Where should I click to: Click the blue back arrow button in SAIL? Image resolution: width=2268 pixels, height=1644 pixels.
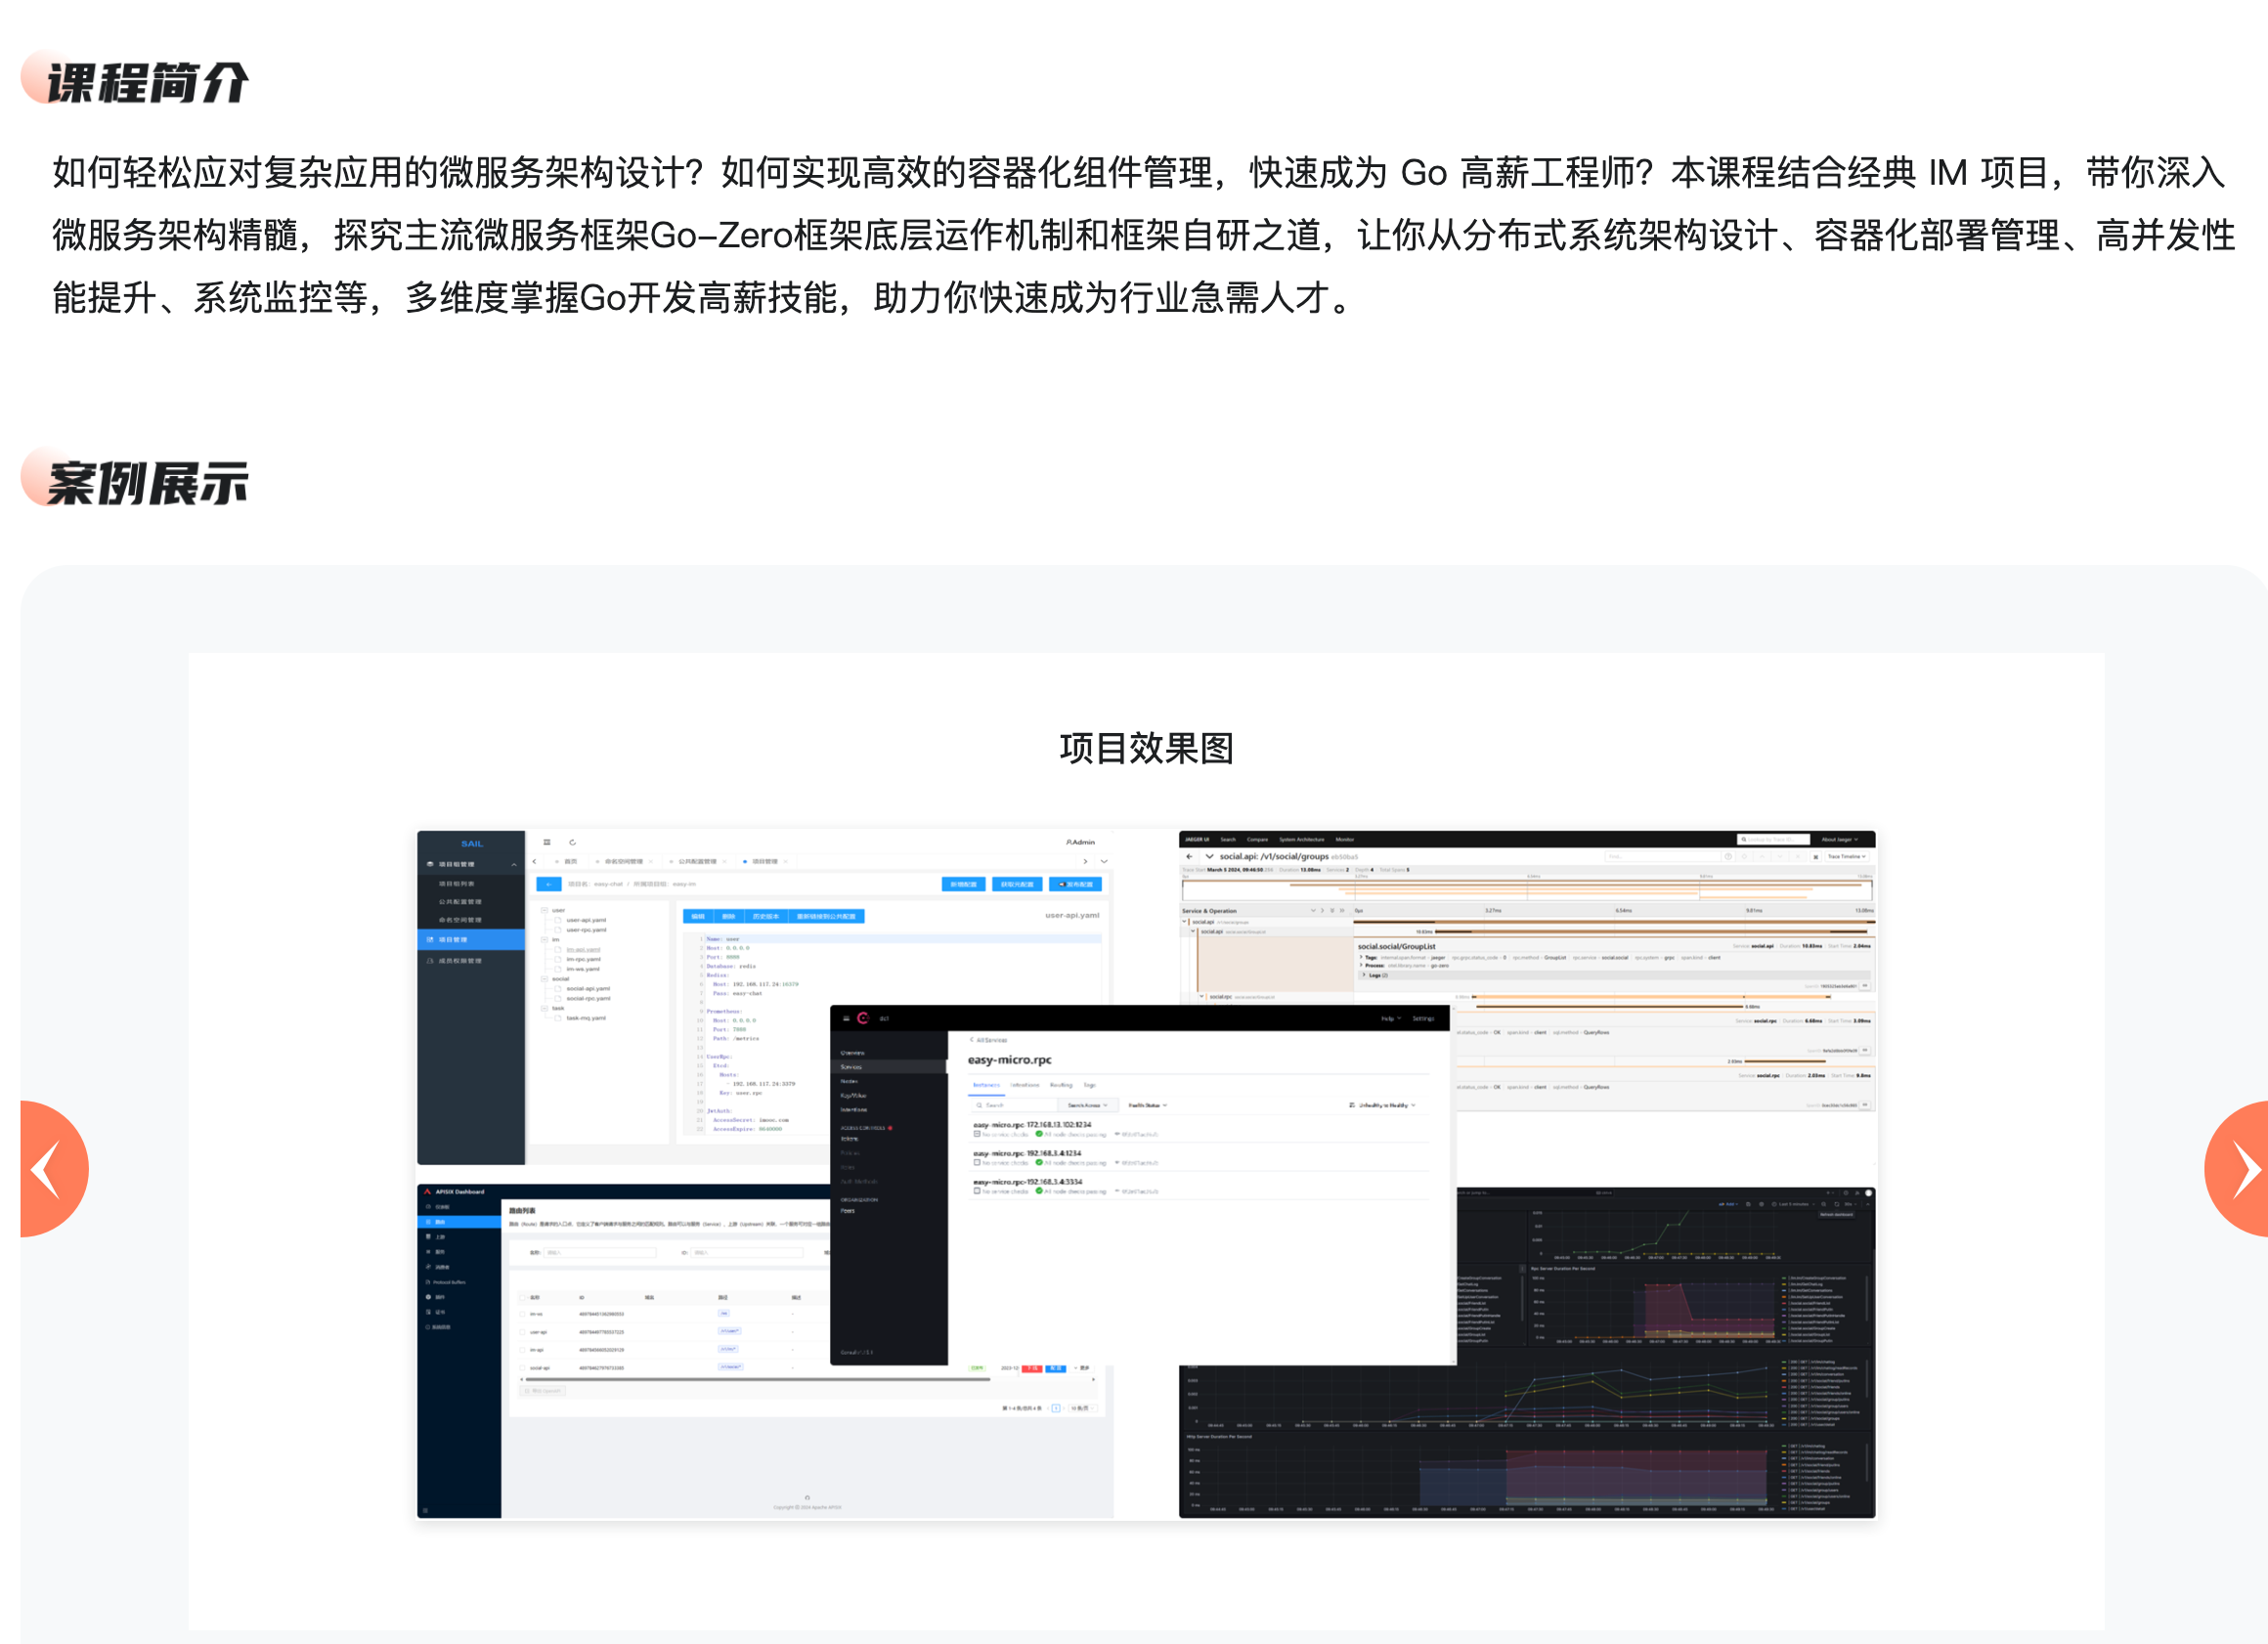(548, 884)
